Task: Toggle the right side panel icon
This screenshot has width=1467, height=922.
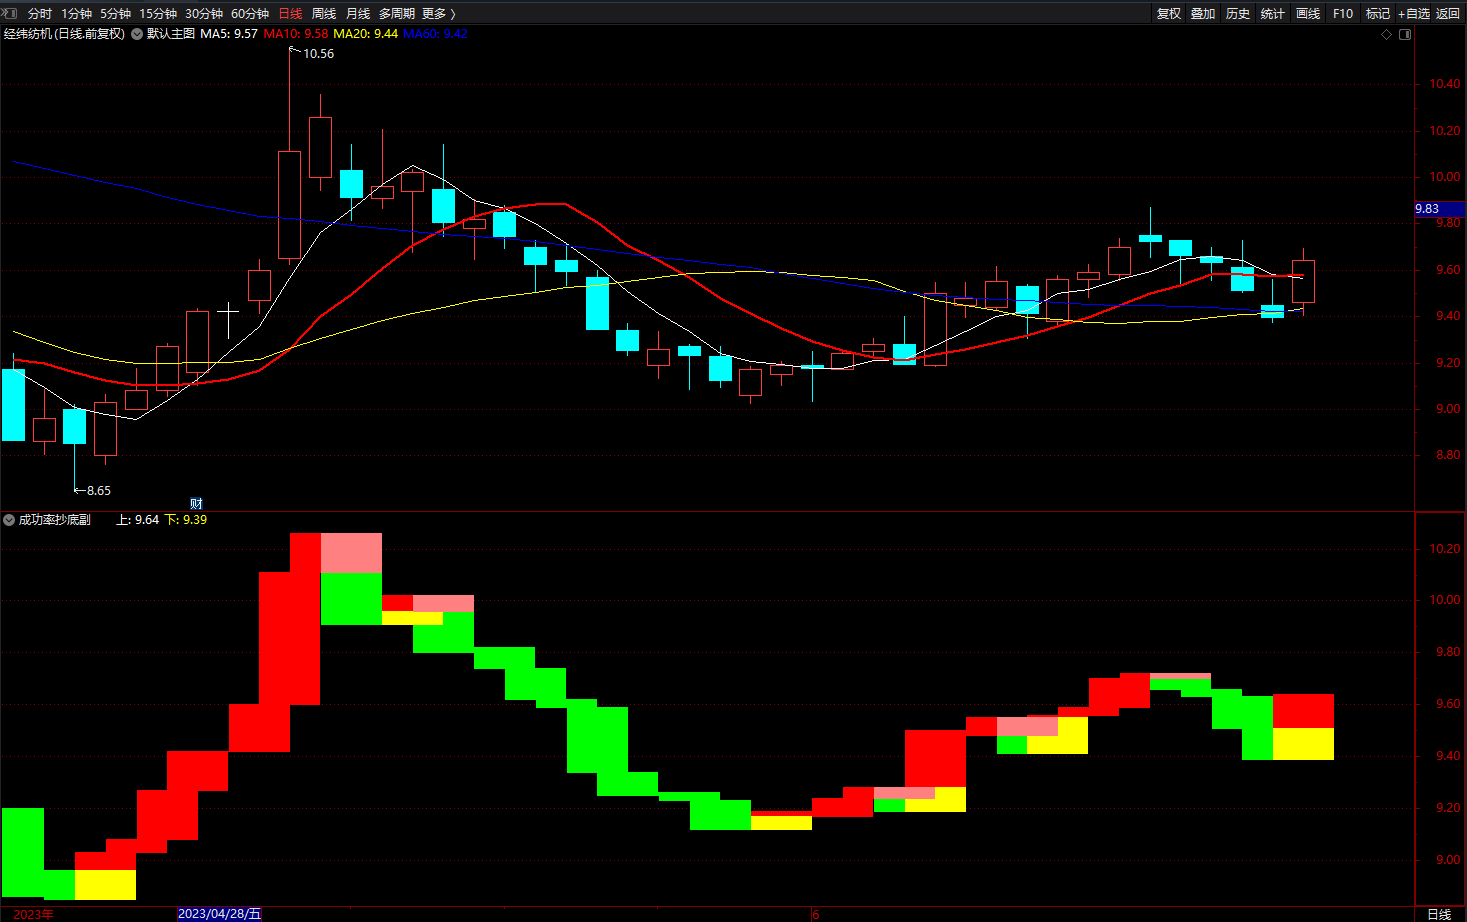Action: point(1405,34)
